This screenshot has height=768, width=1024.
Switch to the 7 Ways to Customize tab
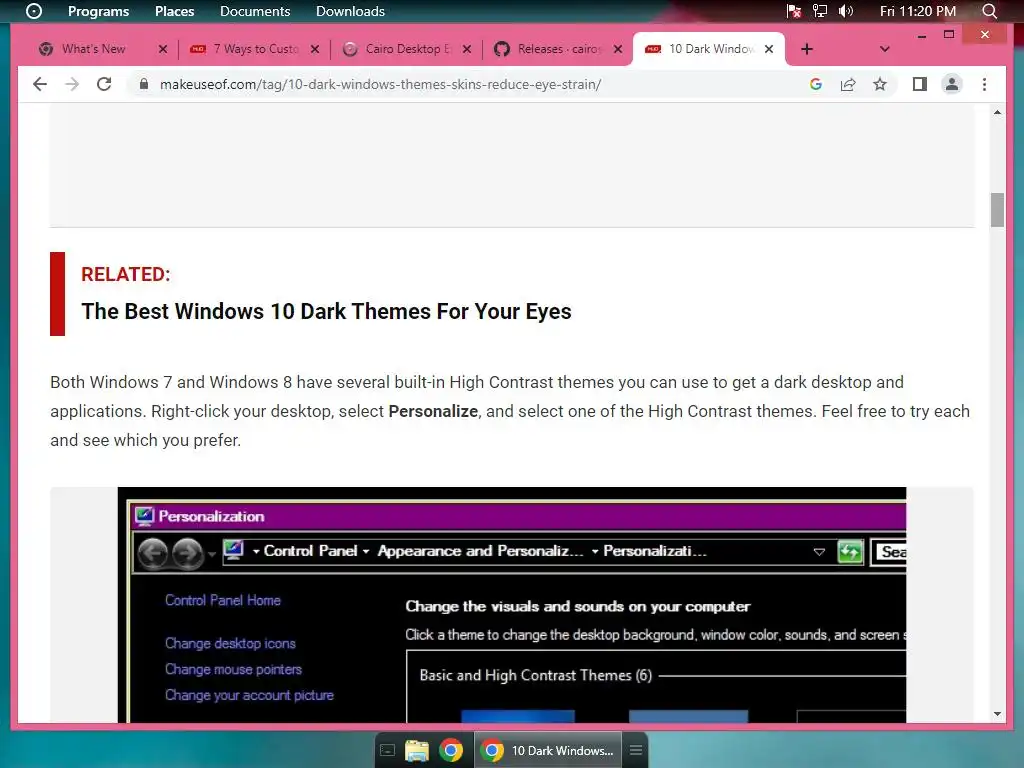click(x=255, y=49)
